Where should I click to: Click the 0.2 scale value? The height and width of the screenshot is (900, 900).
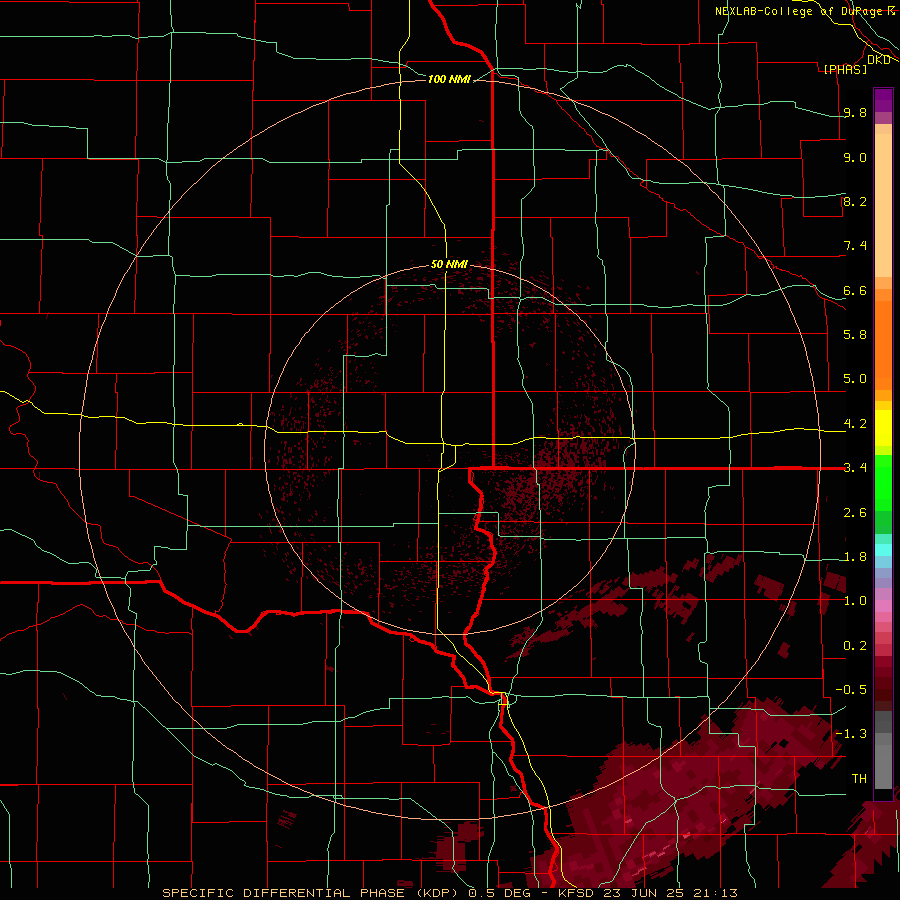[855, 646]
